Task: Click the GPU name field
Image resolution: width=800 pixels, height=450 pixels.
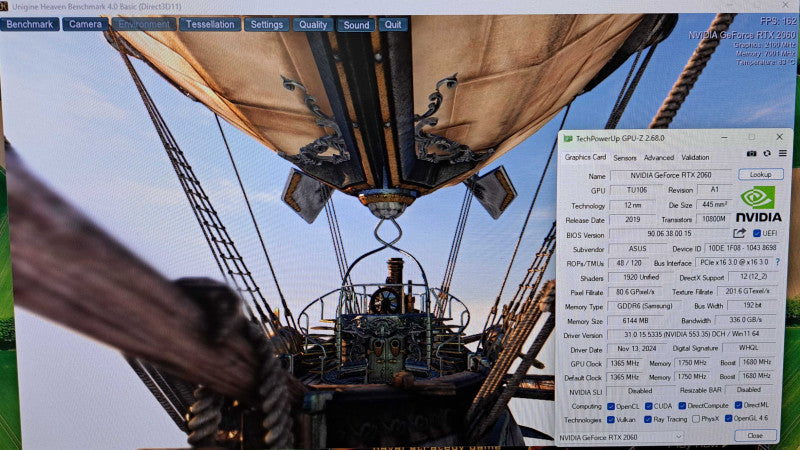Action: click(x=671, y=175)
